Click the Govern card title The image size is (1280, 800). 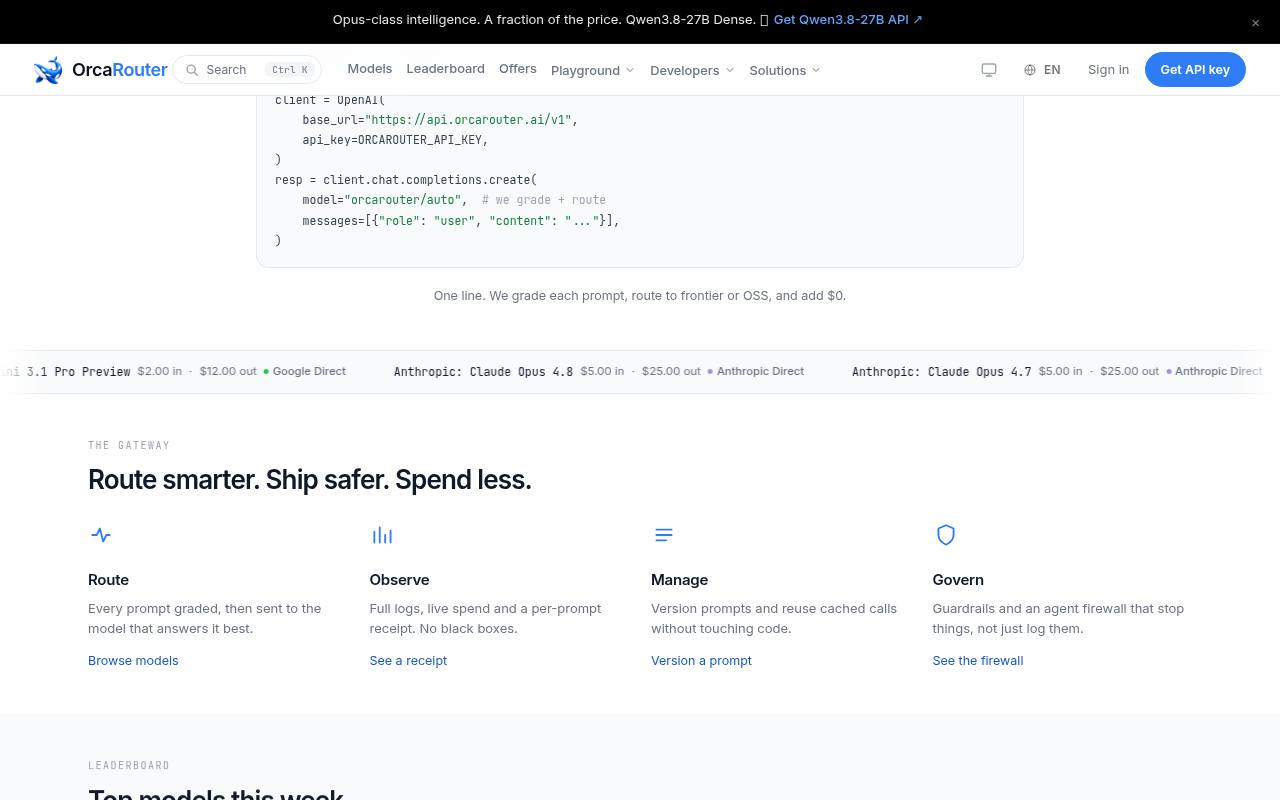[958, 580]
